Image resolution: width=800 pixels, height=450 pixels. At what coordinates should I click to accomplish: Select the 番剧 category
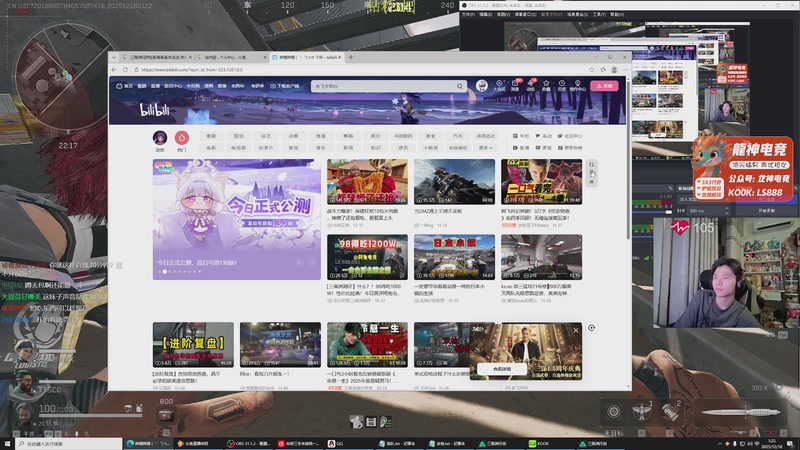211,136
